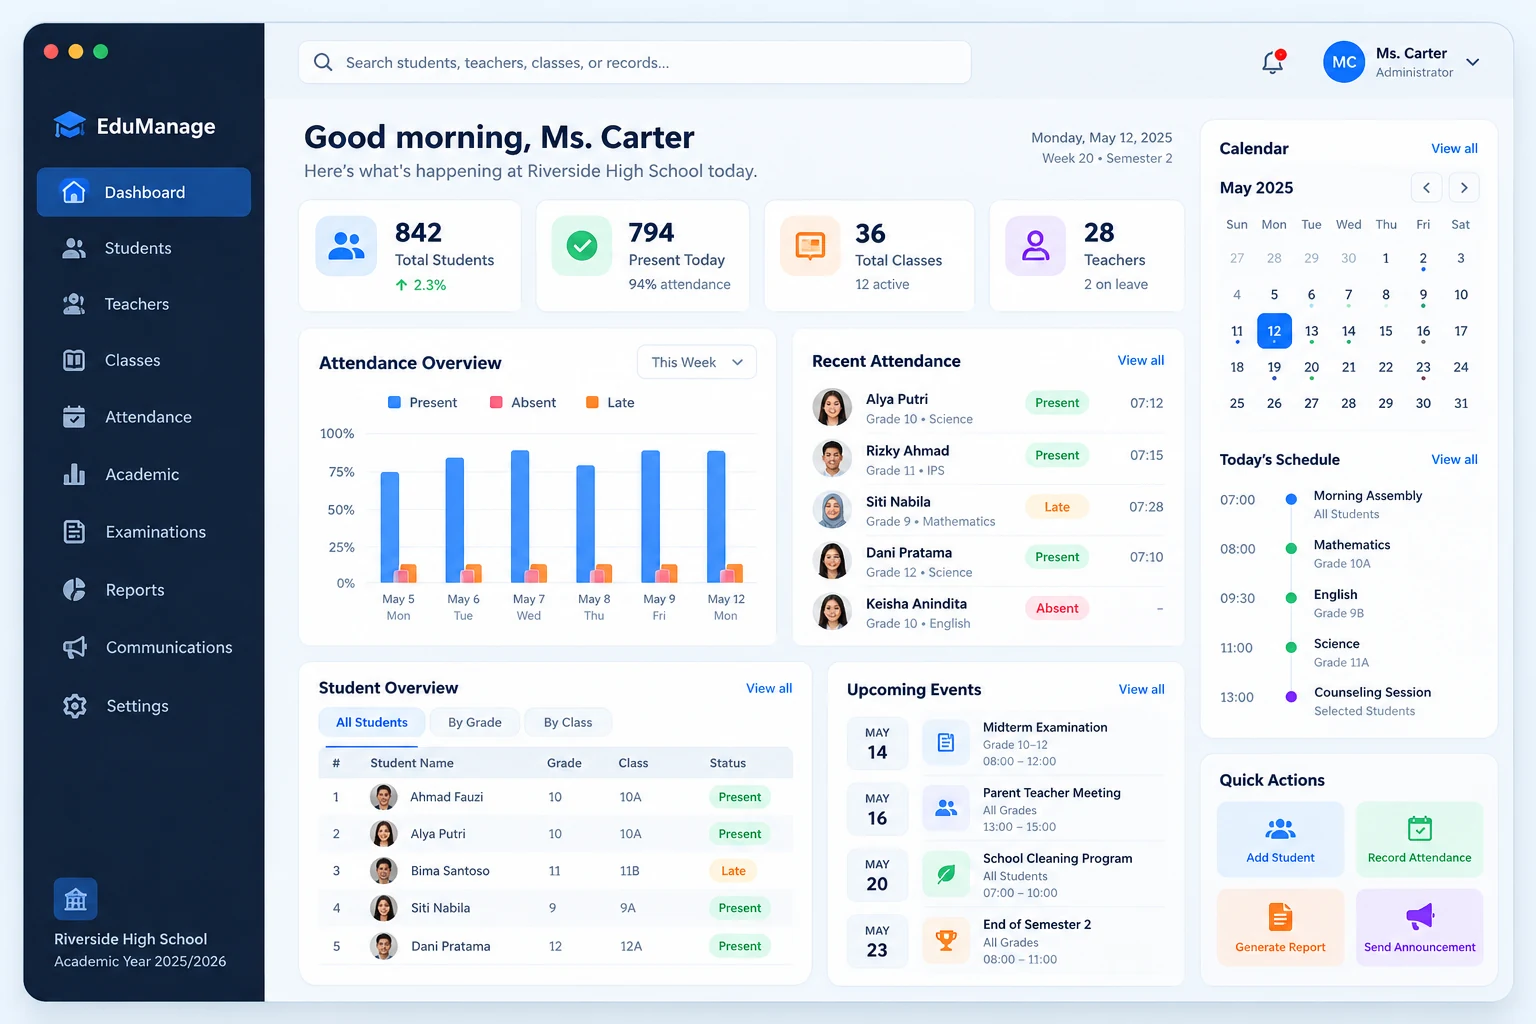
Task: Go to the previous calendar month
Action: (1426, 188)
